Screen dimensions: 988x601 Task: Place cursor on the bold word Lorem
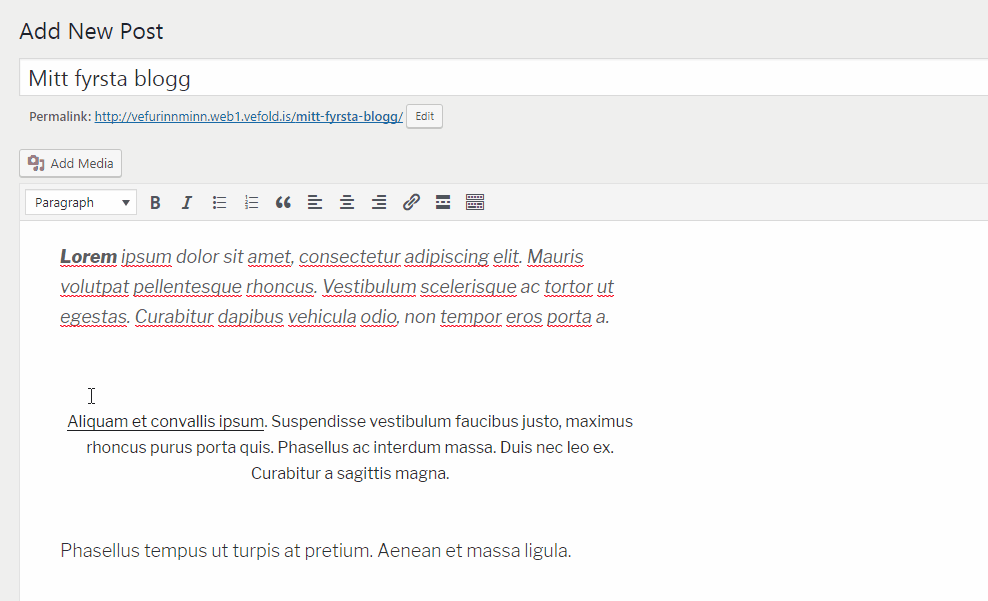[88, 257]
